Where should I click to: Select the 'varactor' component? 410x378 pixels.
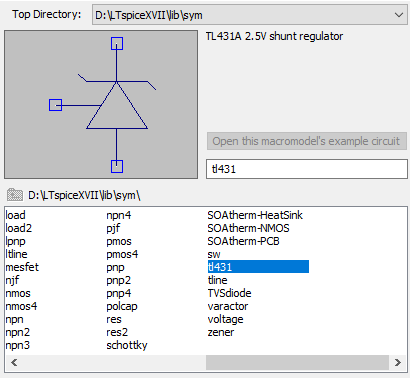tap(228, 306)
